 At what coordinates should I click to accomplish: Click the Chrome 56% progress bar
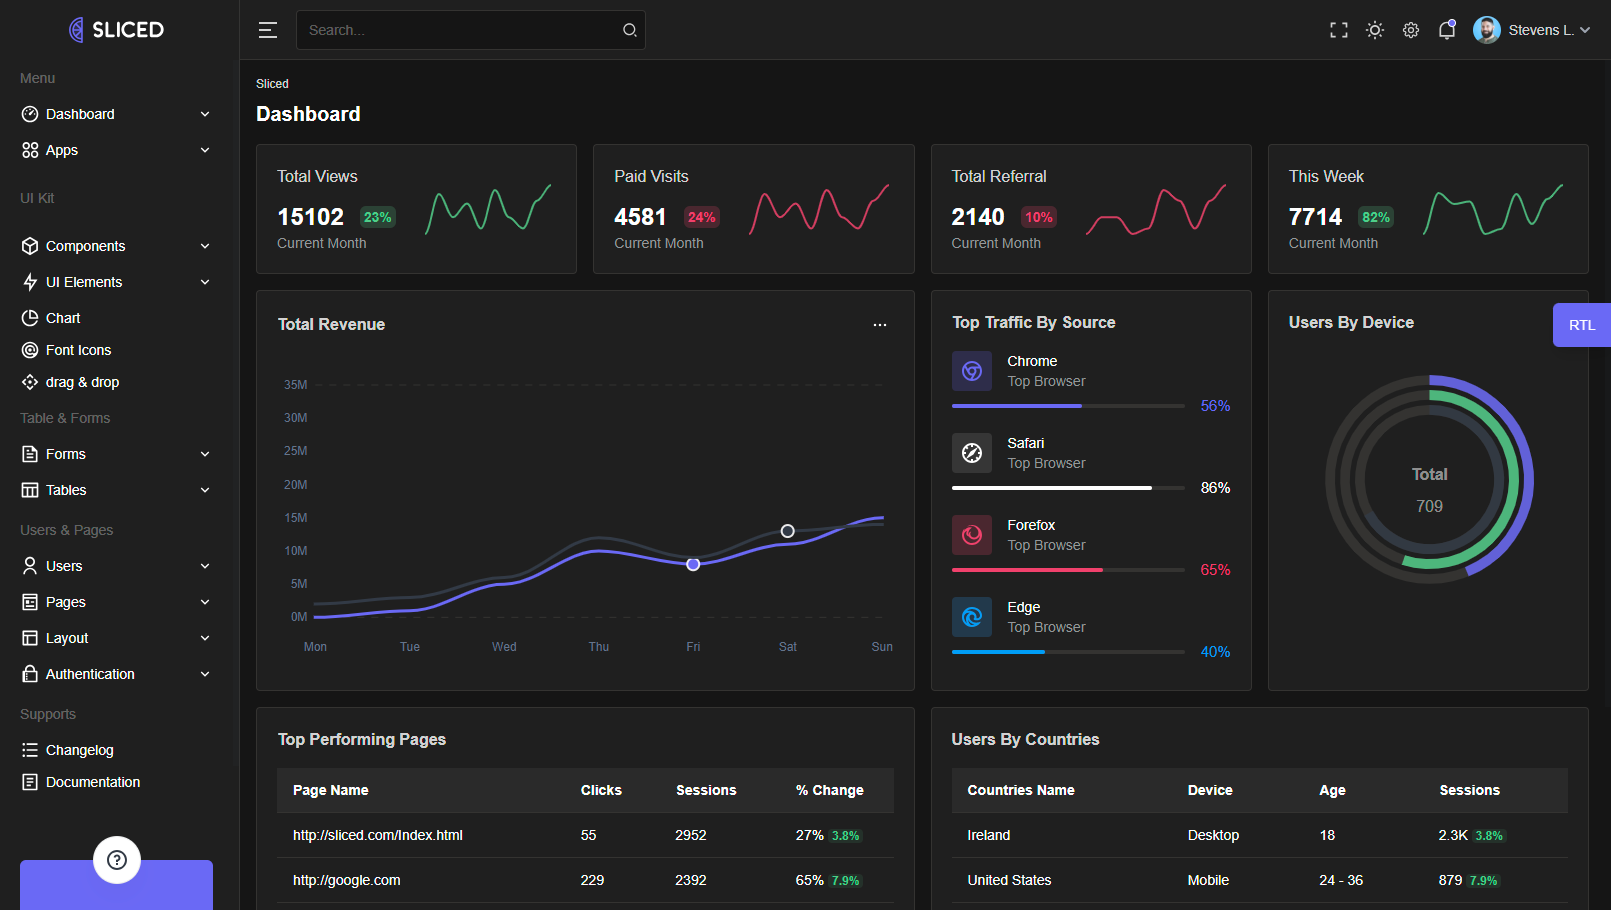coord(1067,406)
